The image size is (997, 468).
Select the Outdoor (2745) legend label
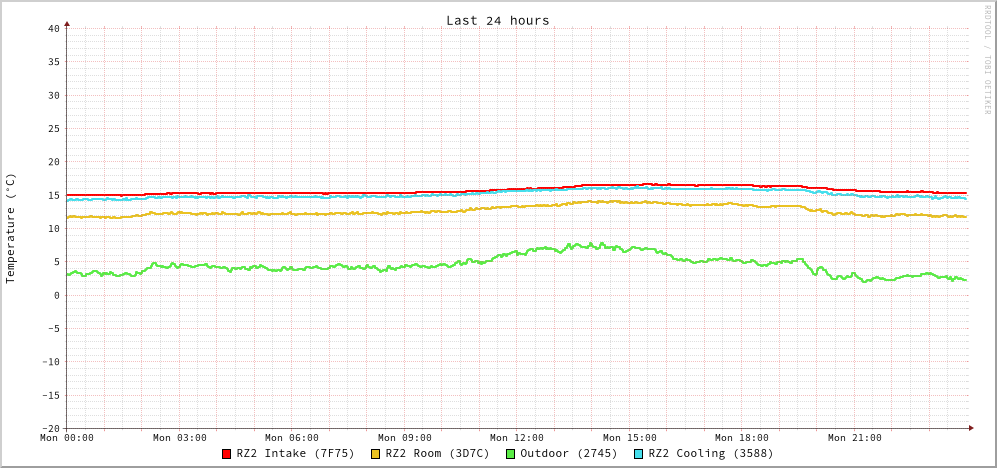coord(568,453)
